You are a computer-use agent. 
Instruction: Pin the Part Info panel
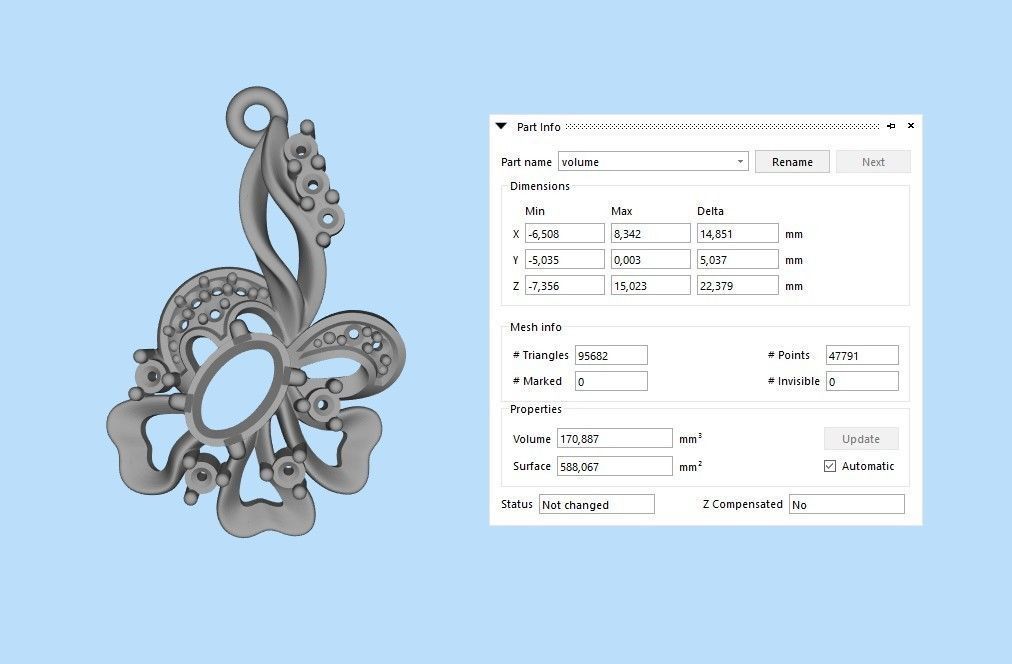[891, 126]
